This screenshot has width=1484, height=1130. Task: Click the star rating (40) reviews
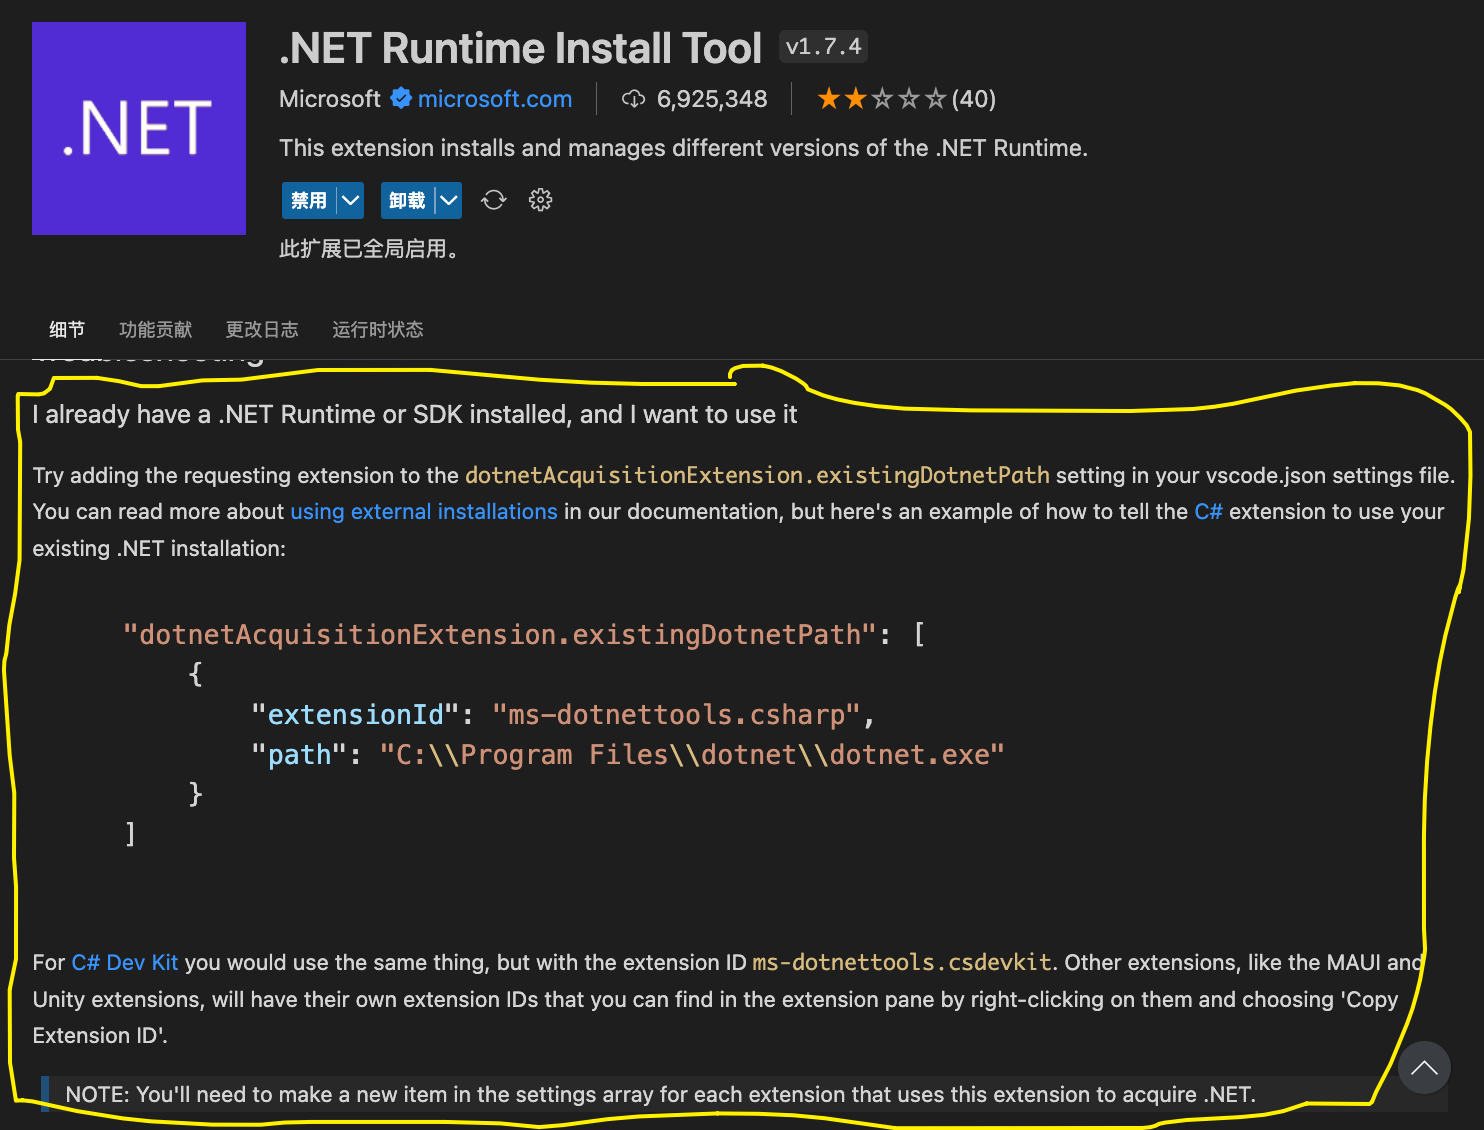point(906,99)
